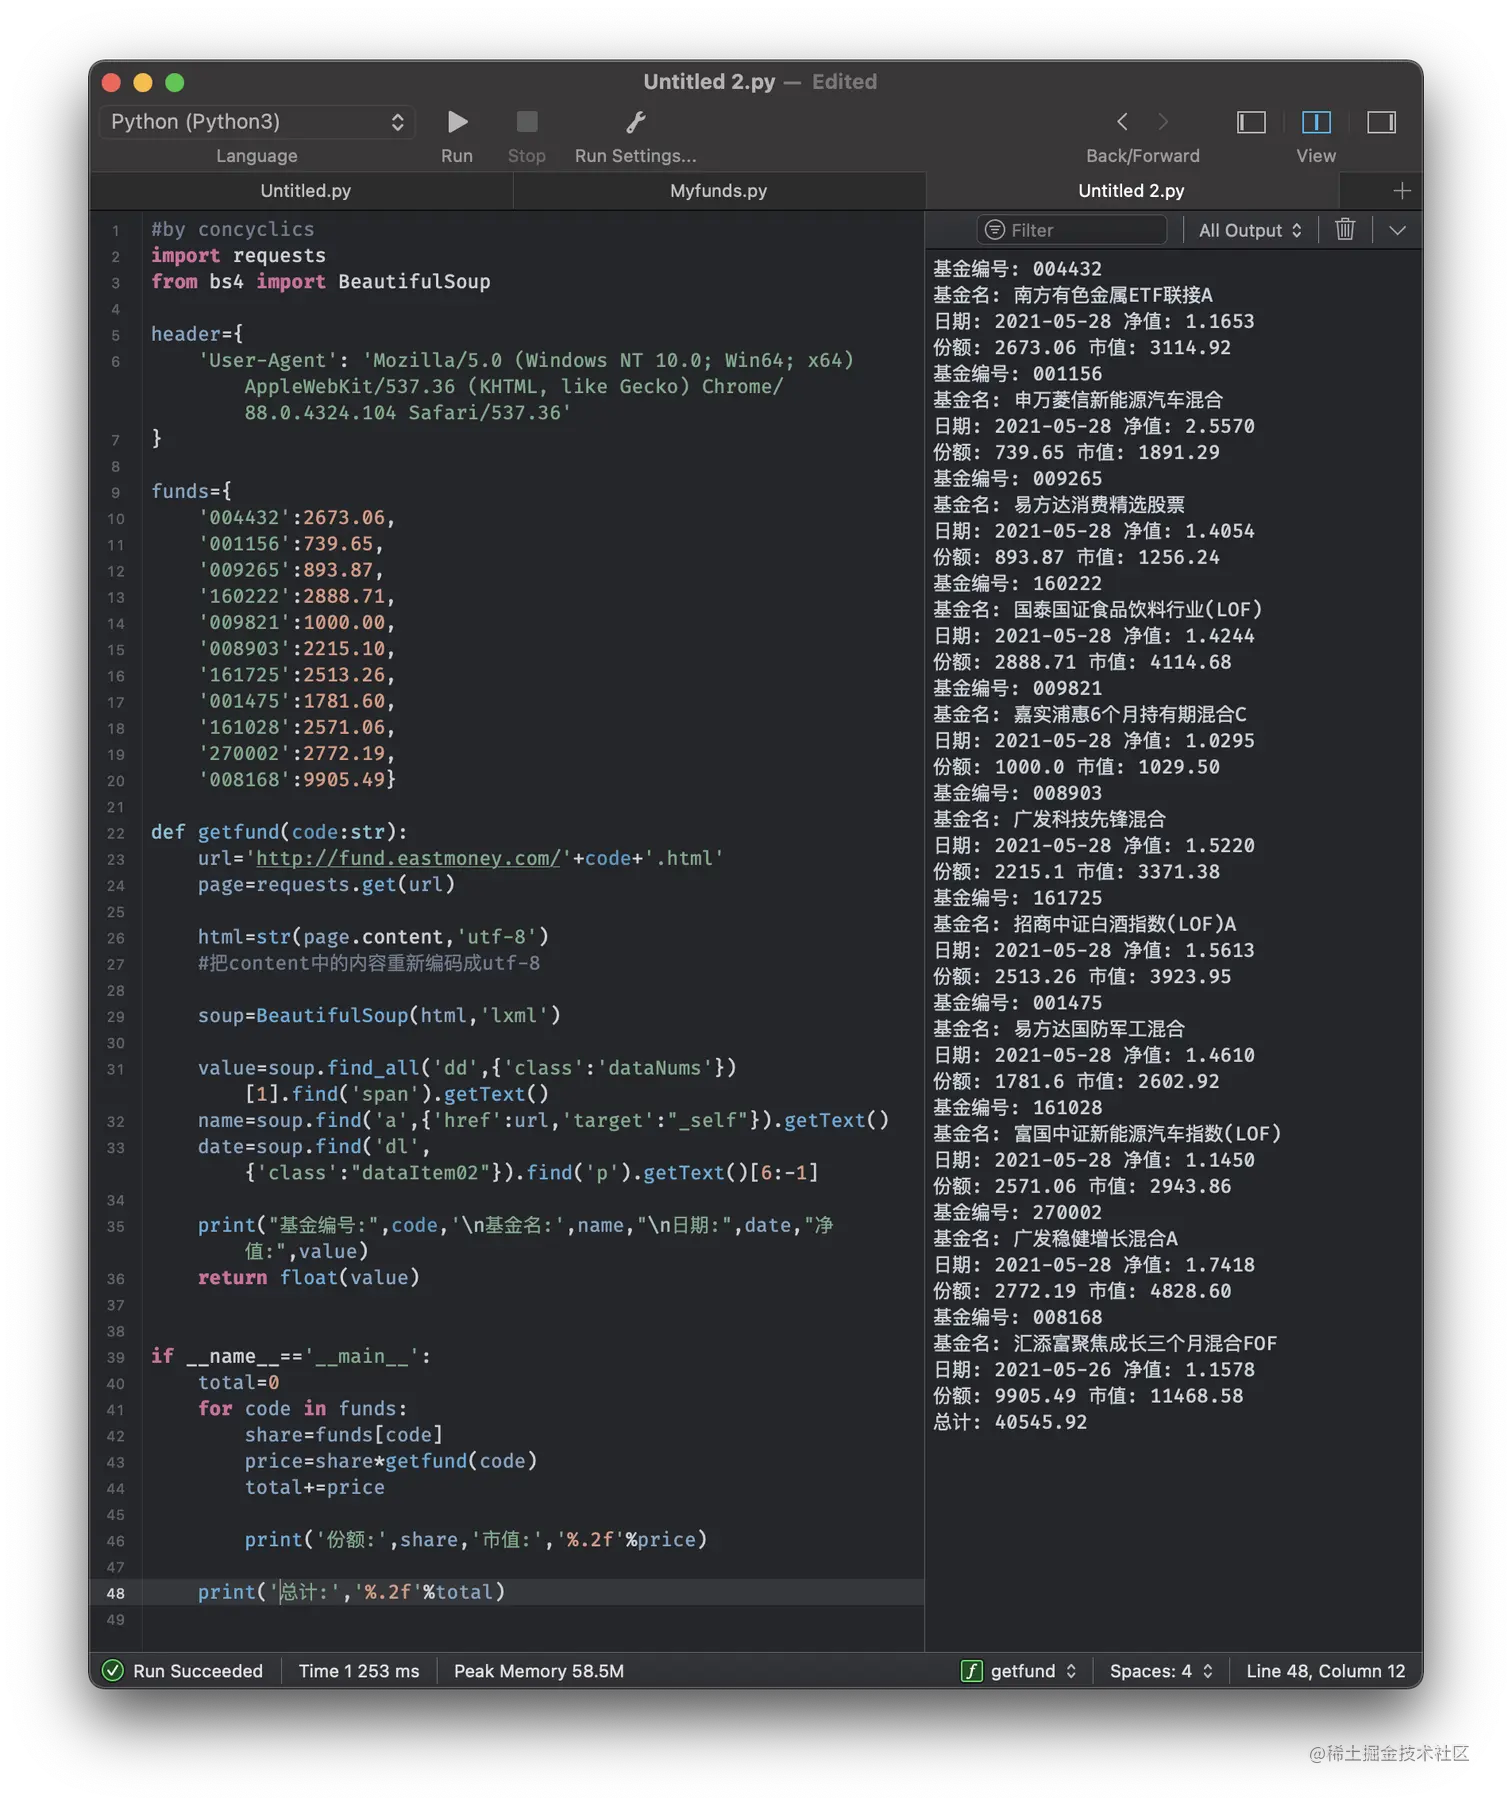
Task: Click the 'return float(value)' line
Action: click(x=309, y=1278)
